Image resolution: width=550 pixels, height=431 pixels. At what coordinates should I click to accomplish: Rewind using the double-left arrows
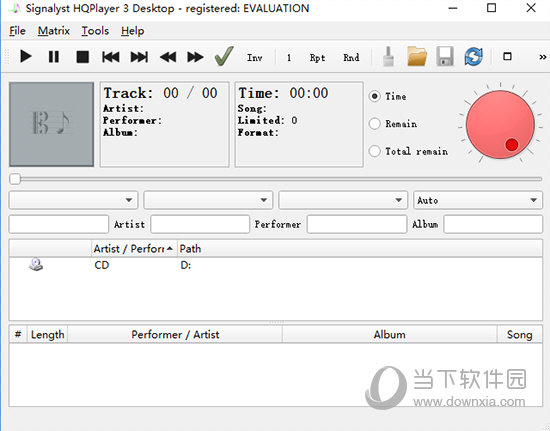click(168, 57)
